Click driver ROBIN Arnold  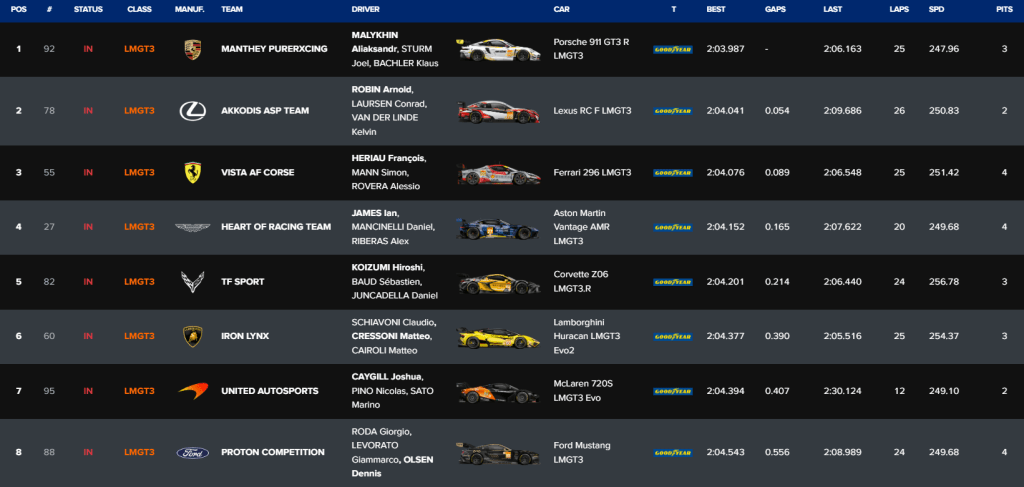coord(381,90)
